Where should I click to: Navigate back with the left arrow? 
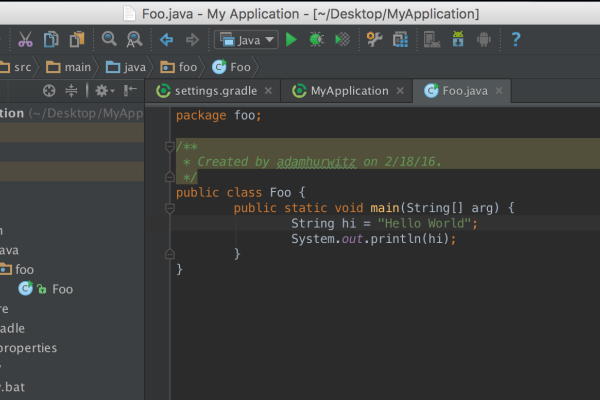pos(167,40)
